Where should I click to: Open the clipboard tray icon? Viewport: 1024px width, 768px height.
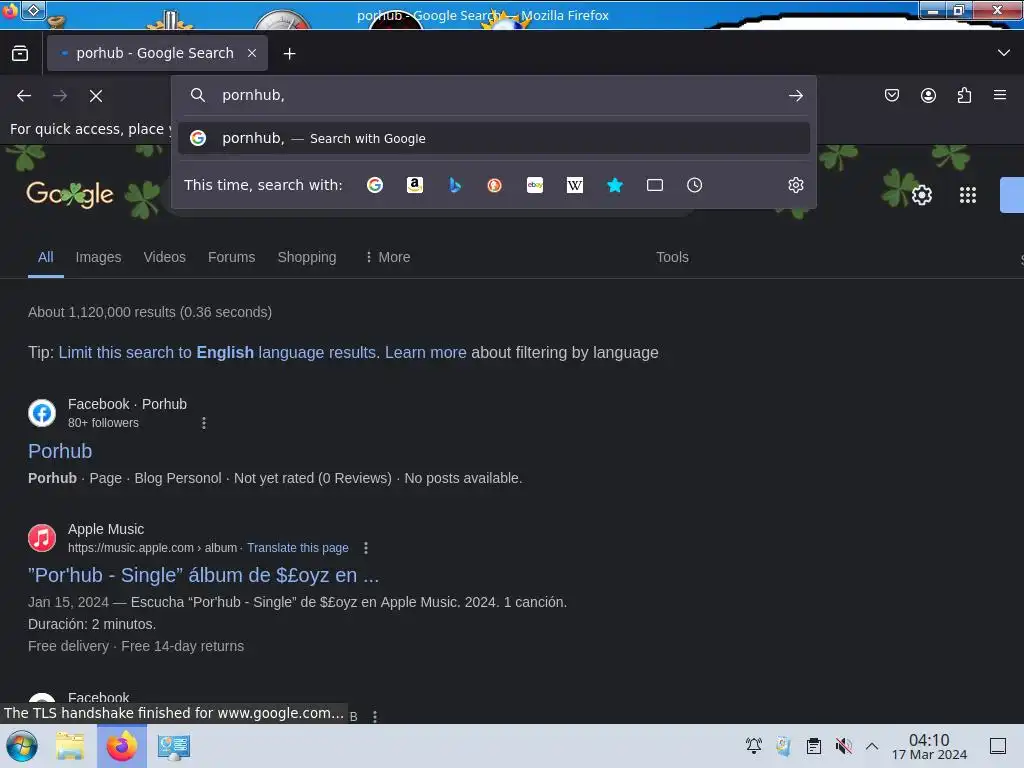tap(813, 746)
